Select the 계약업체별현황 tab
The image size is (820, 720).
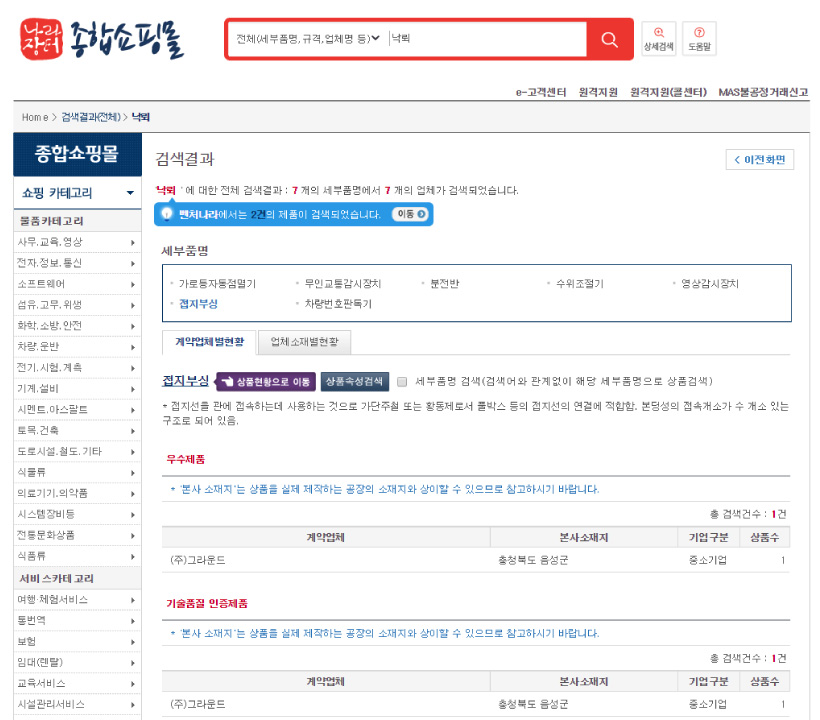click(209, 342)
